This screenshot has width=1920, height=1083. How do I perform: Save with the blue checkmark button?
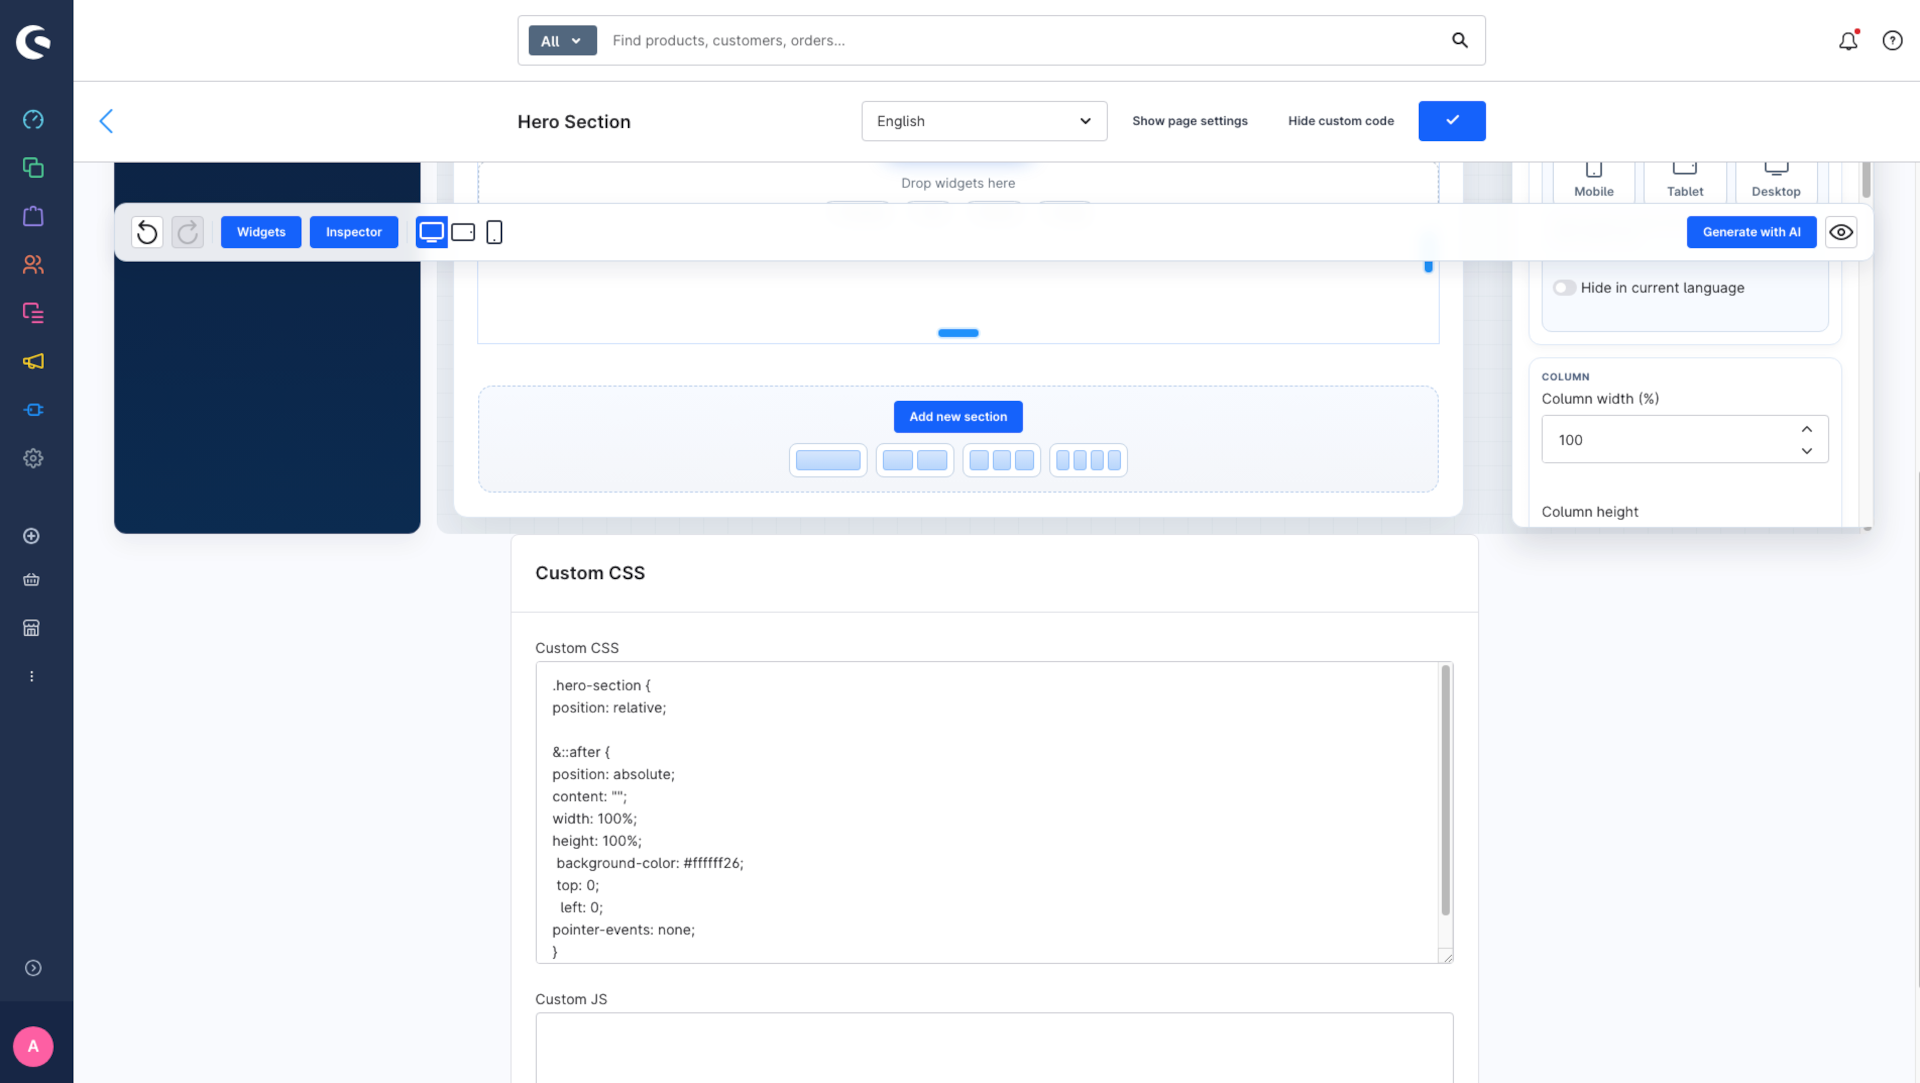click(x=1452, y=121)
